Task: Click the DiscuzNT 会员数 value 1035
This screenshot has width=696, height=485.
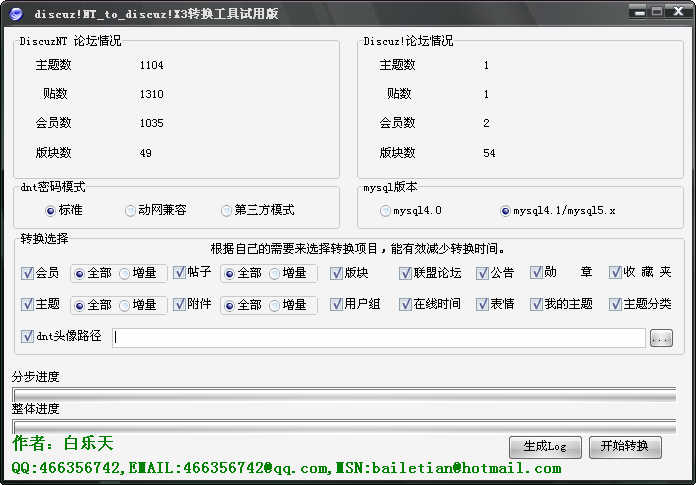Action: 151,123
